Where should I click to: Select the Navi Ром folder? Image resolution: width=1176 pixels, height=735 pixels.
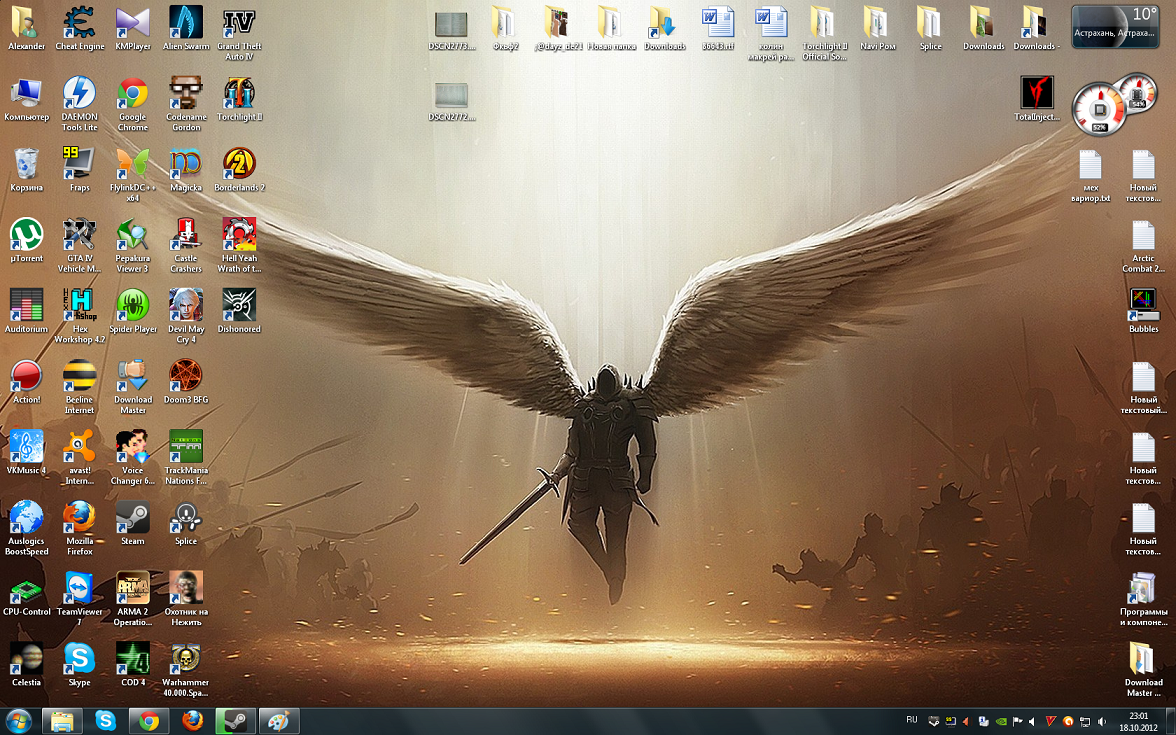pyautogui.click(x=878, y=28)
